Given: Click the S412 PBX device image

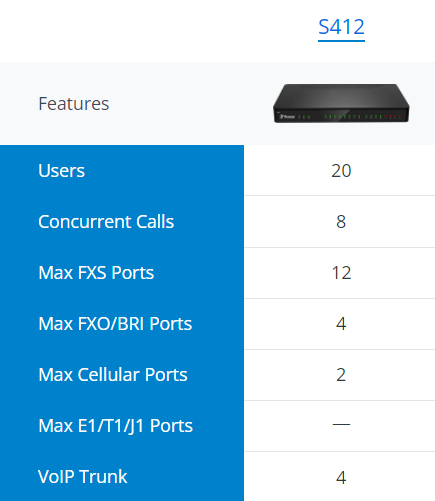Looking at the screenshot, I should click(341, 103).
